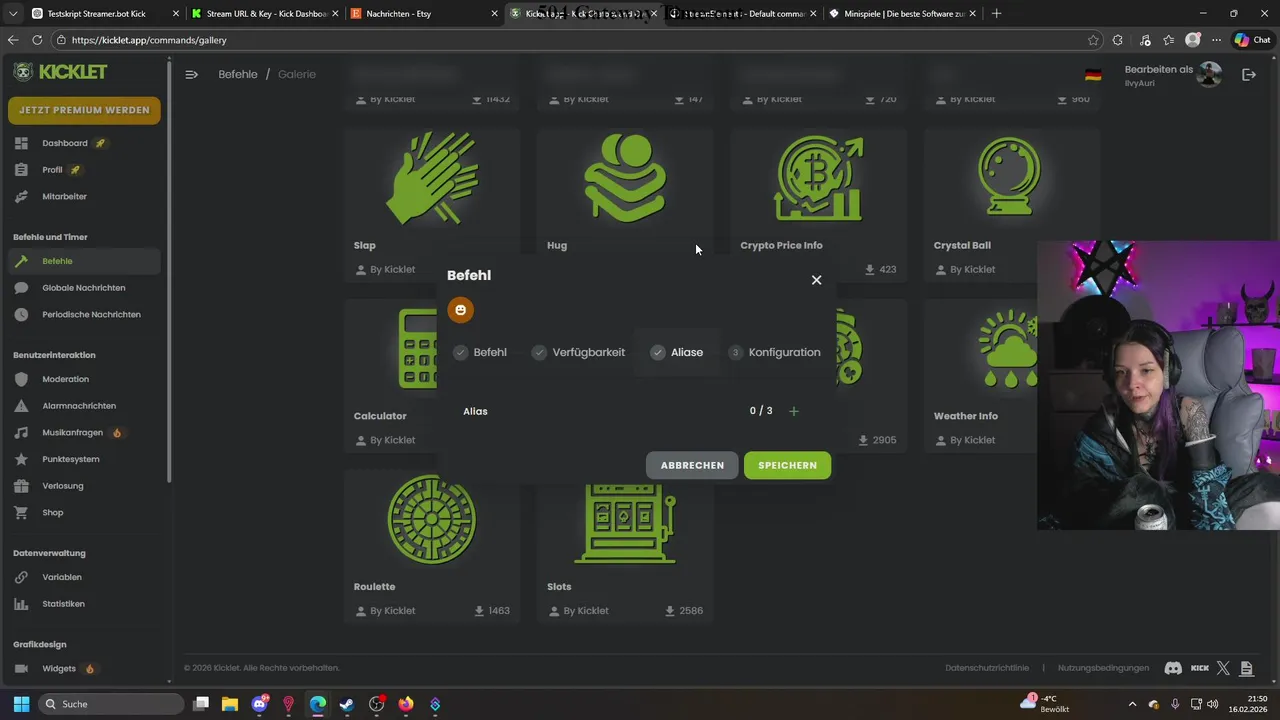Change language via the German flag icon
Image resolution: width=1280 pixels, height=720 pixels.
point(1093,75)
